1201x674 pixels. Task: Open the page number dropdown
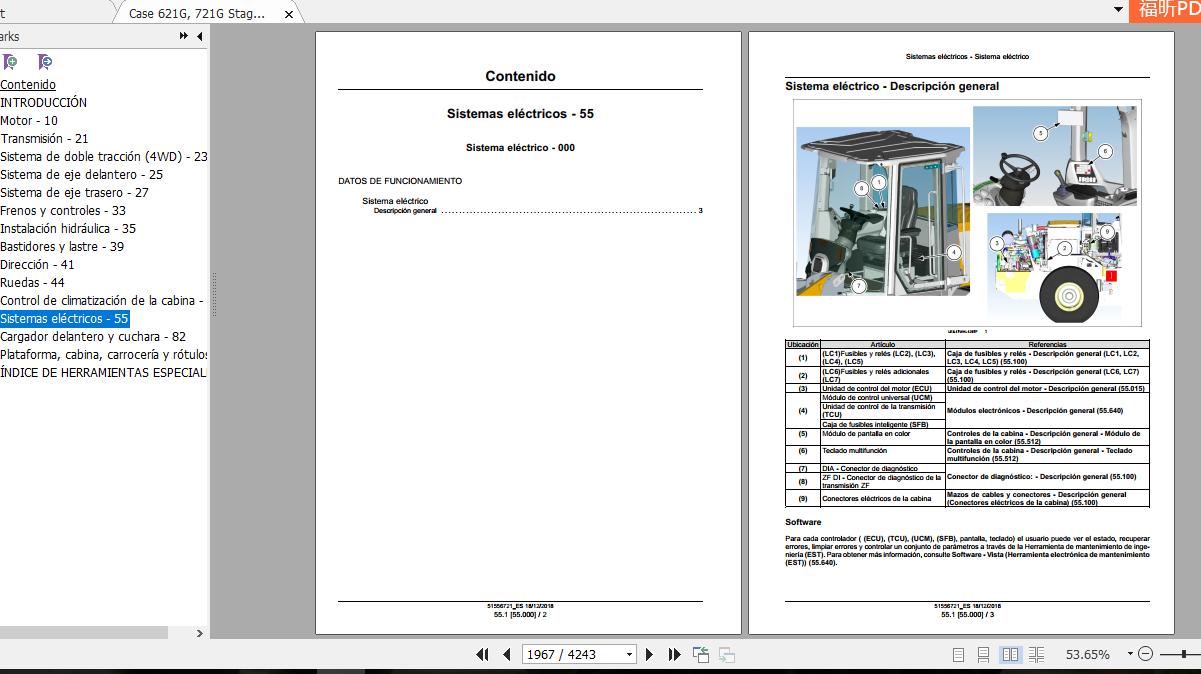tap(629, 654)
